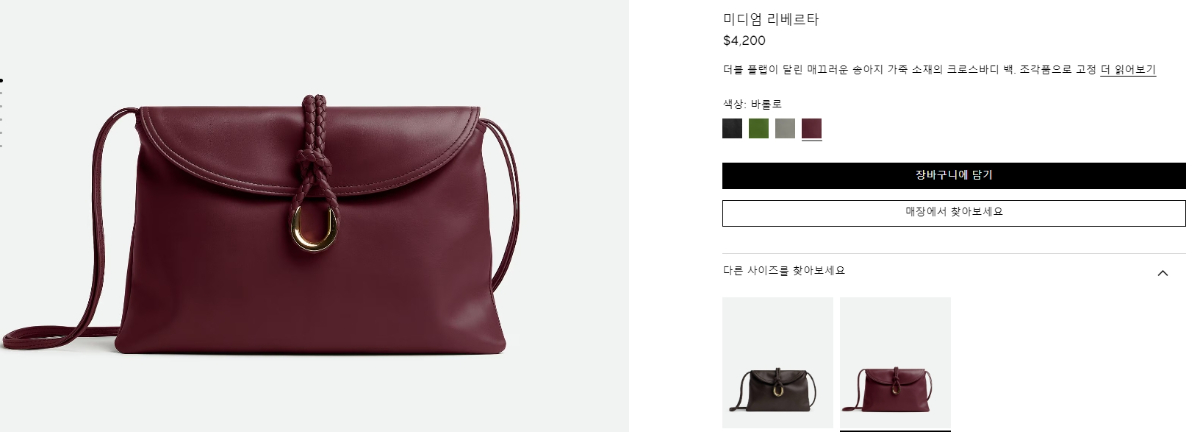1200x432 pixels.
Task: Jump to the second image indicator dot
Action: click(1, 93)
